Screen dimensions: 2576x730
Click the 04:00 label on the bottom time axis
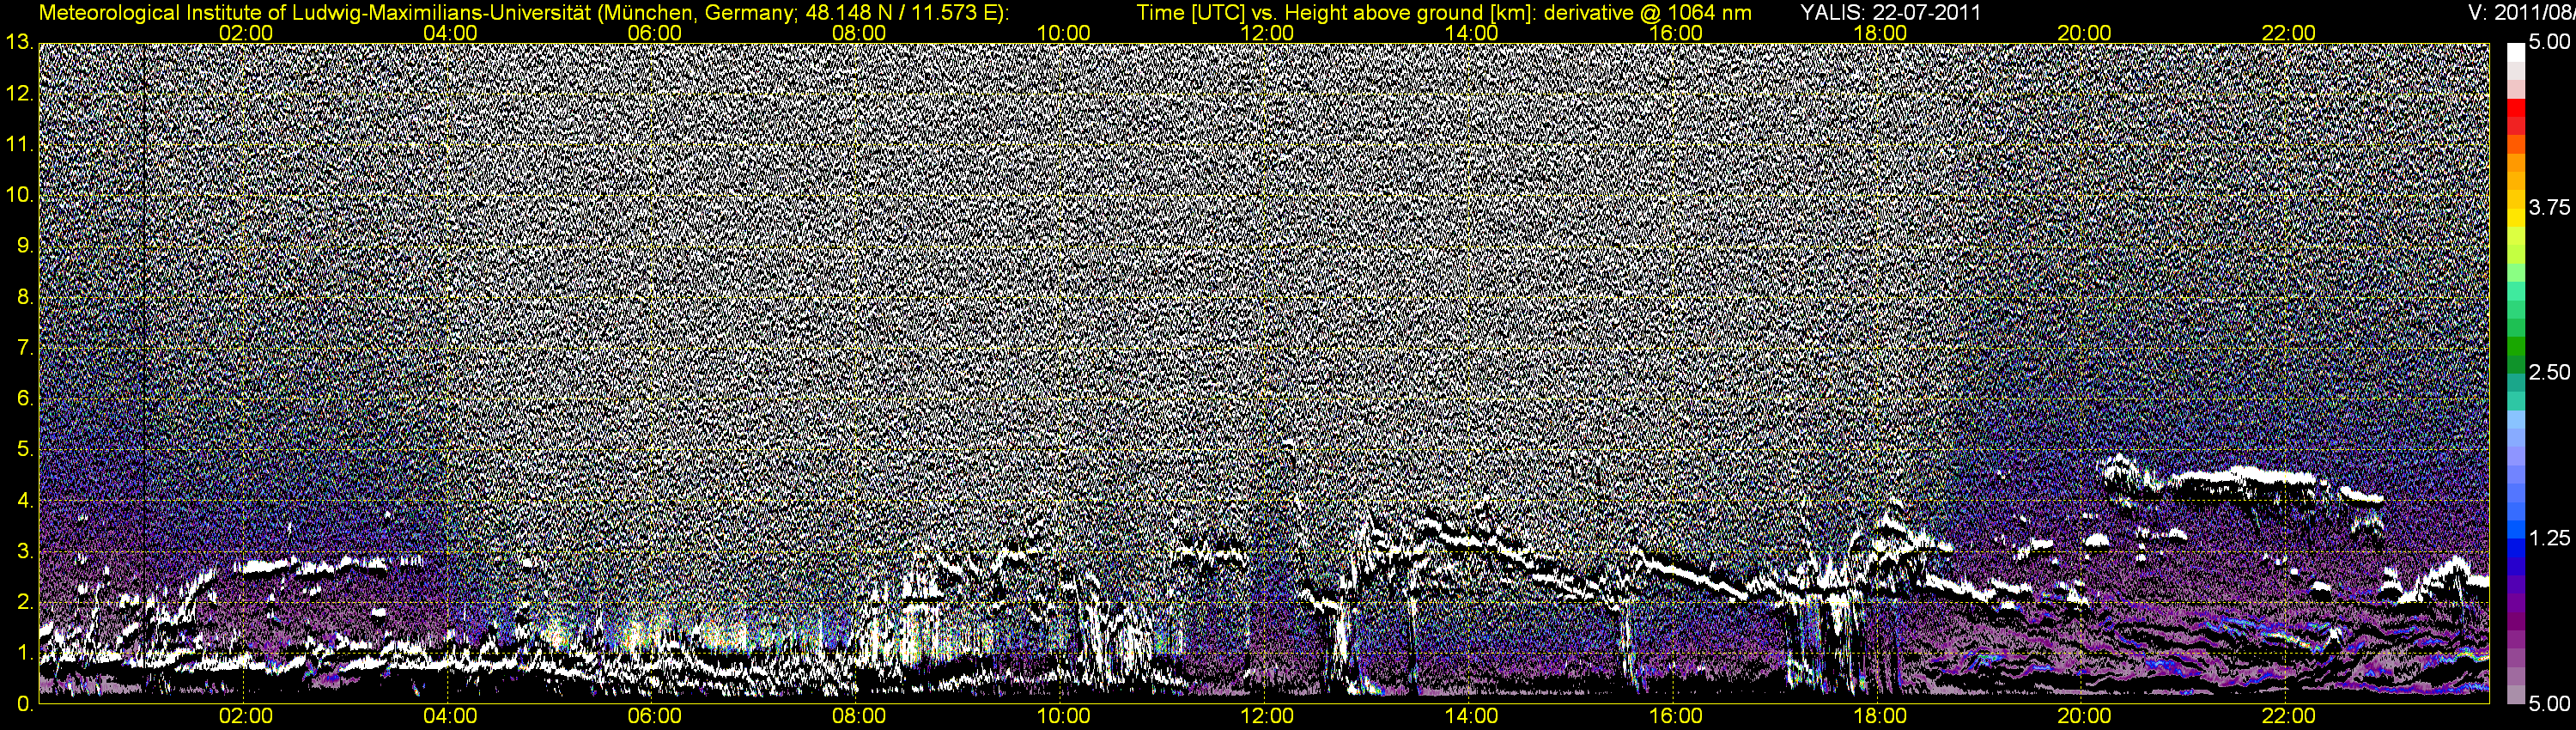[x=450, y=717]
